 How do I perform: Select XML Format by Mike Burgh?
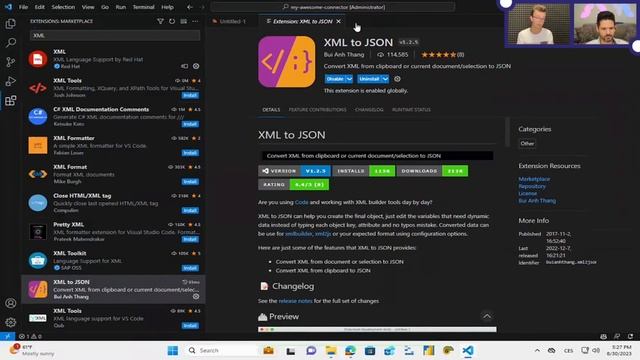click(113, 174)
